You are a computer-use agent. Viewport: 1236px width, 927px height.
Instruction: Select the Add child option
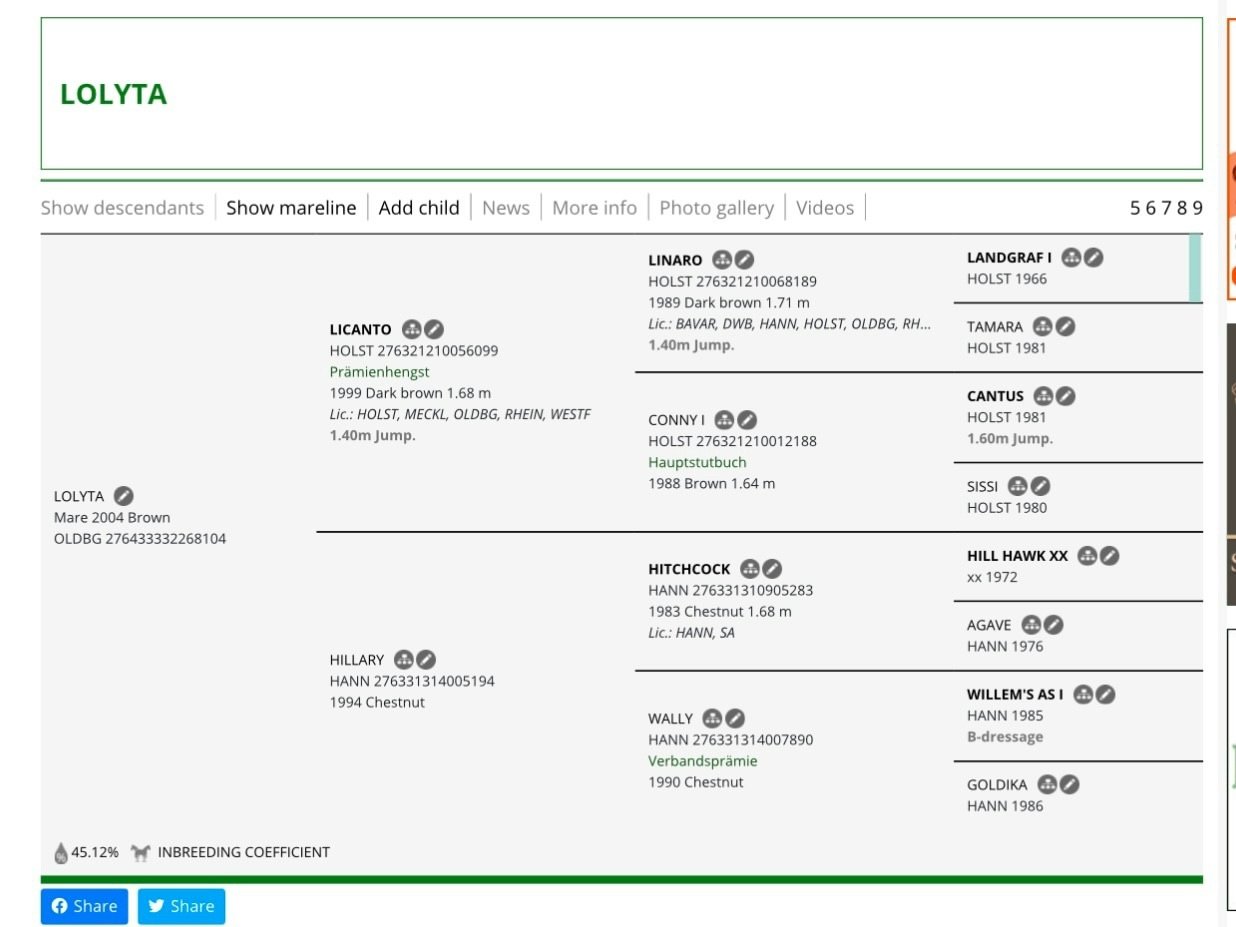[419, 208]
